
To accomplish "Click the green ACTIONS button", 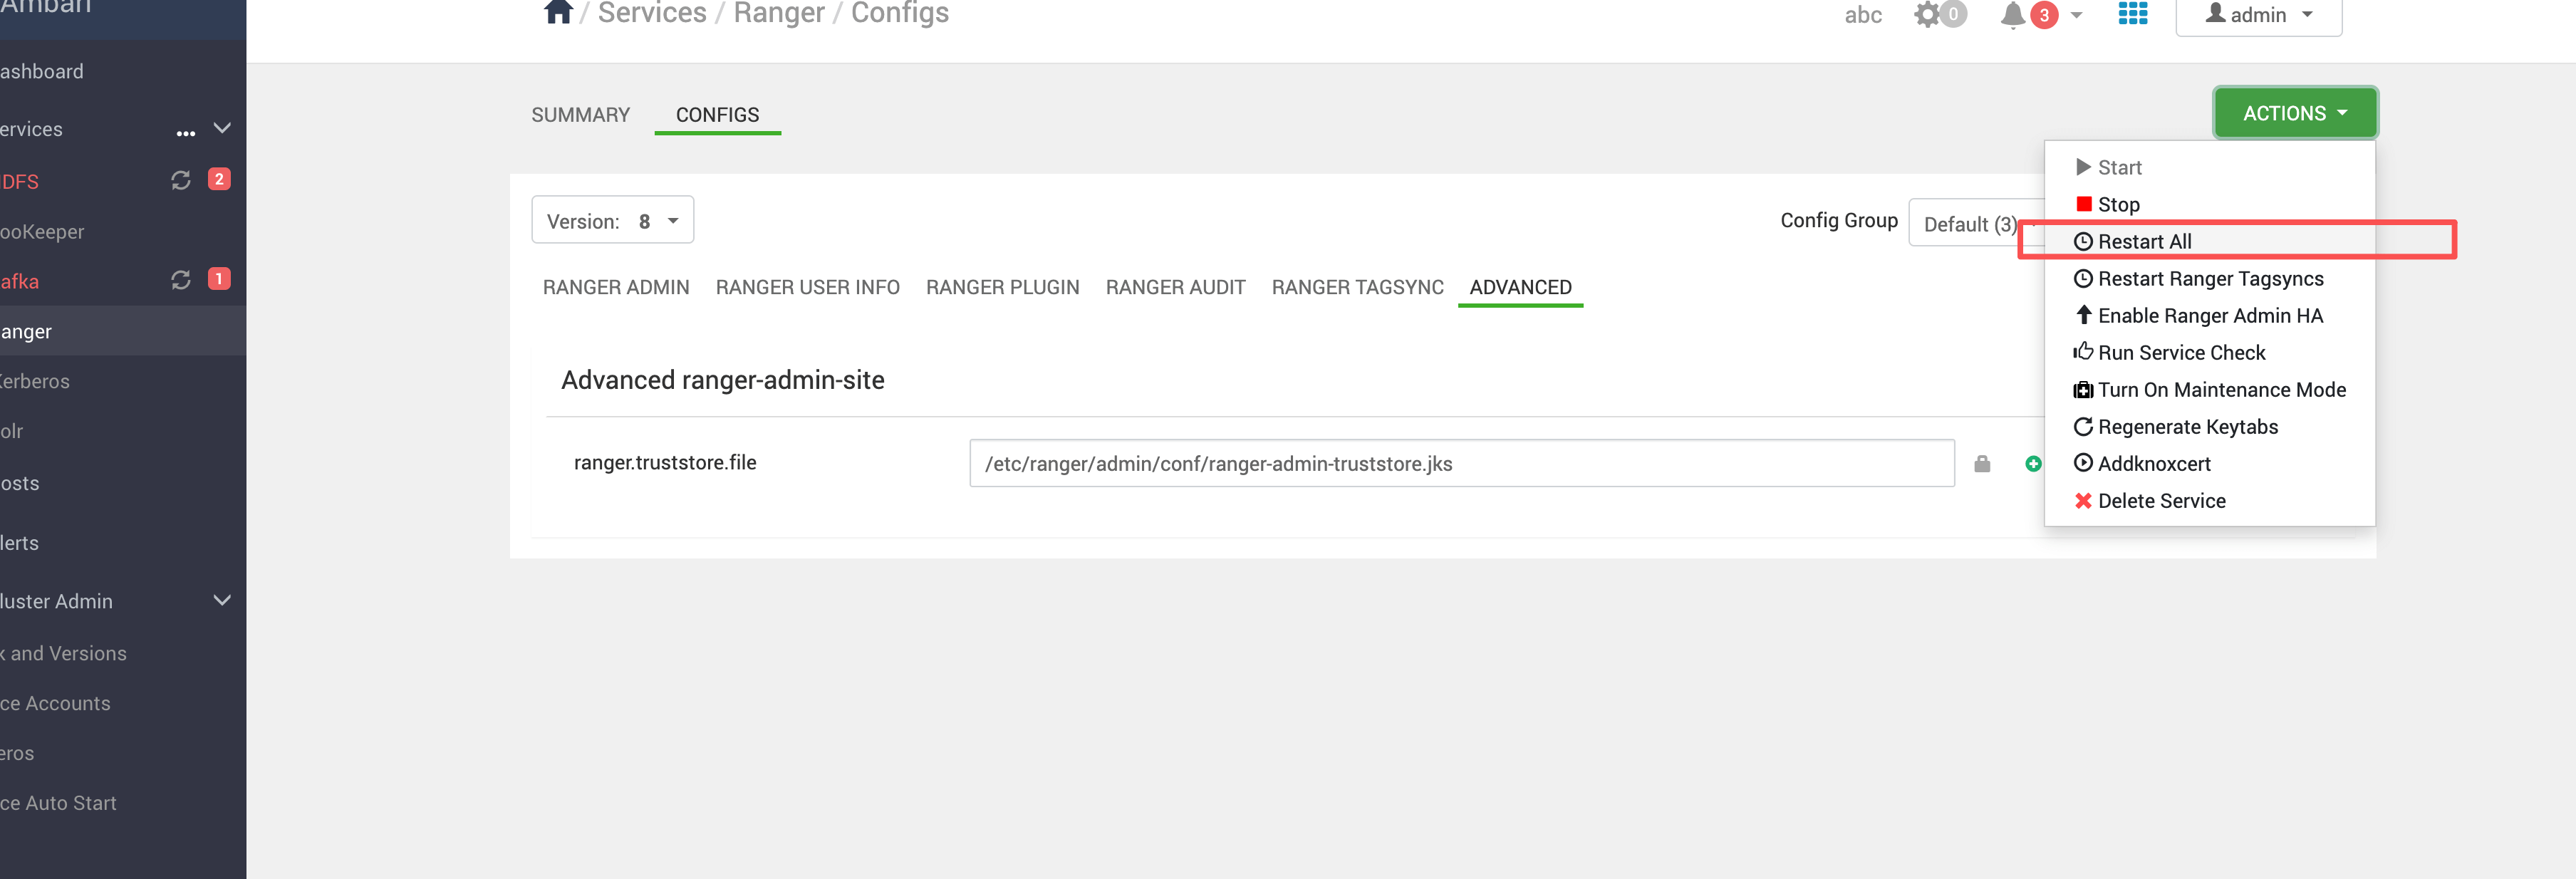I will (x=2294, y=113).
